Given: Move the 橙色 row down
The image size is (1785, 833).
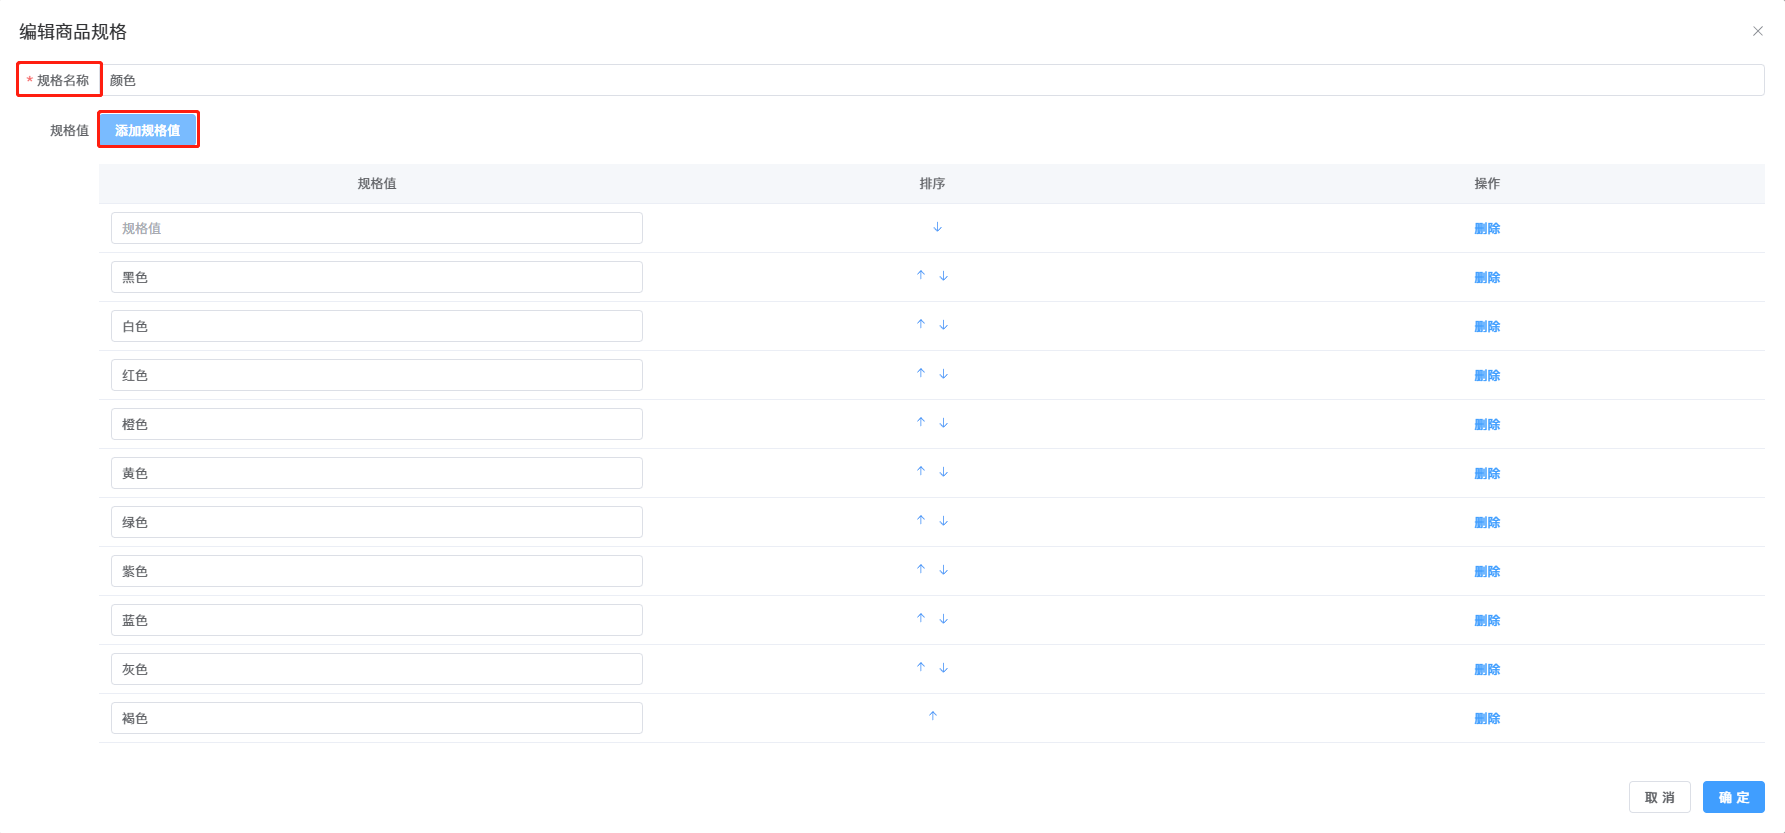Looking at the screenshot, I should pos(943,423).
